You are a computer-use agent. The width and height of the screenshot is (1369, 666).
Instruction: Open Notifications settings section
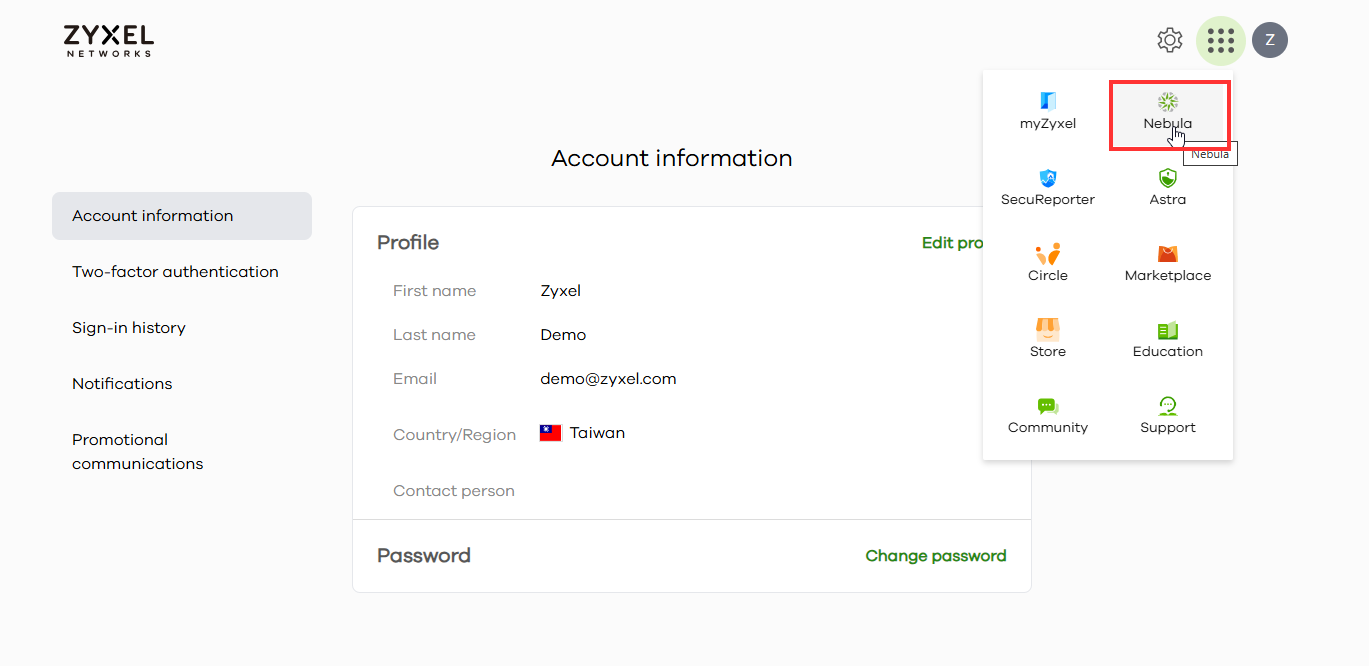point(122,384)
